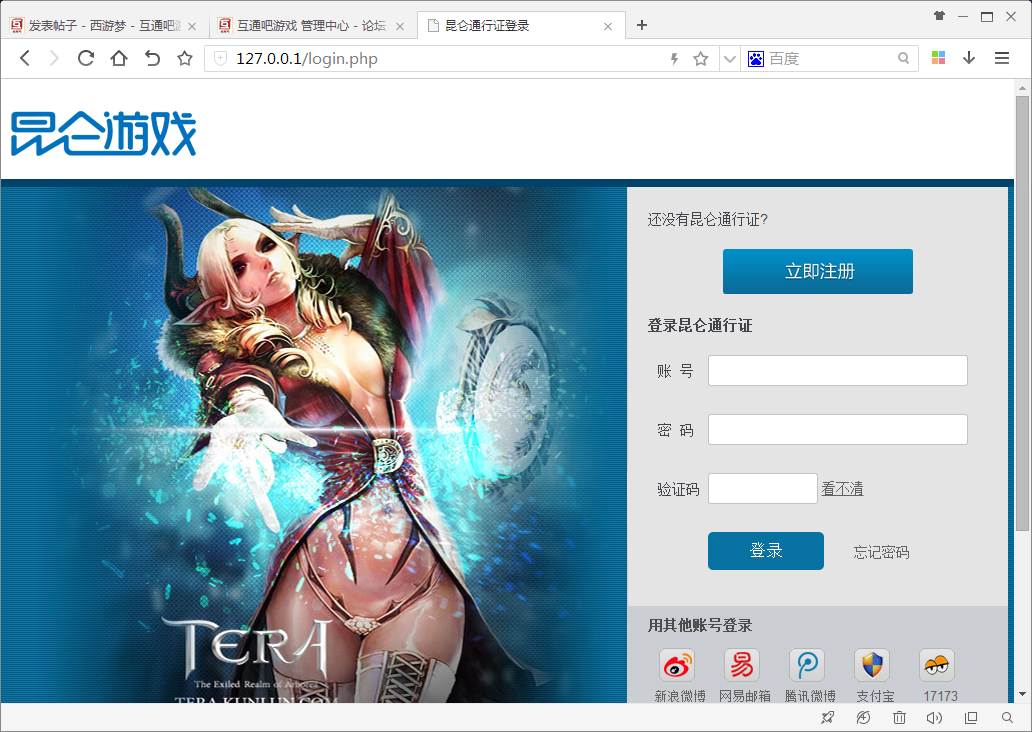
Task: Switch to the 互通吧游戏 管理中心 tab
Action: coord(311,26)
